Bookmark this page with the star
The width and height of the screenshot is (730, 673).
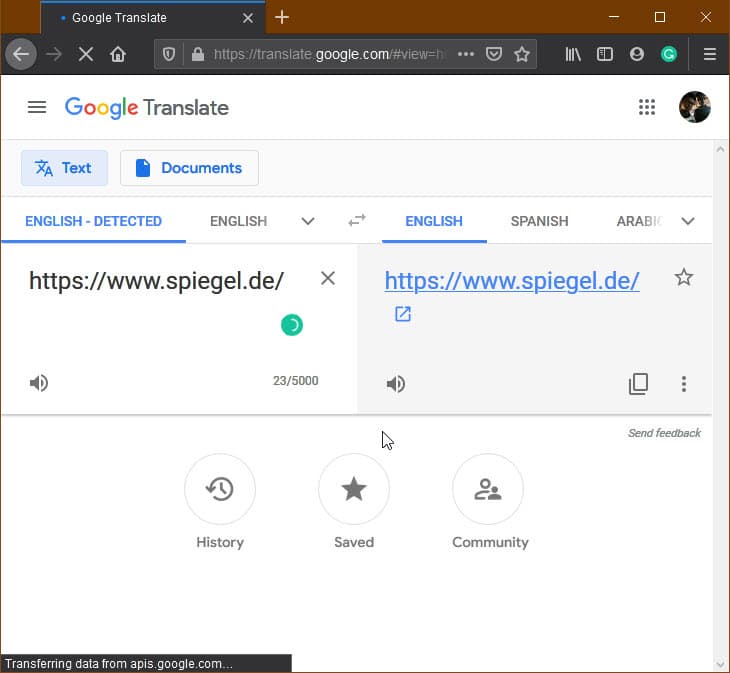[x=522, y=54]
